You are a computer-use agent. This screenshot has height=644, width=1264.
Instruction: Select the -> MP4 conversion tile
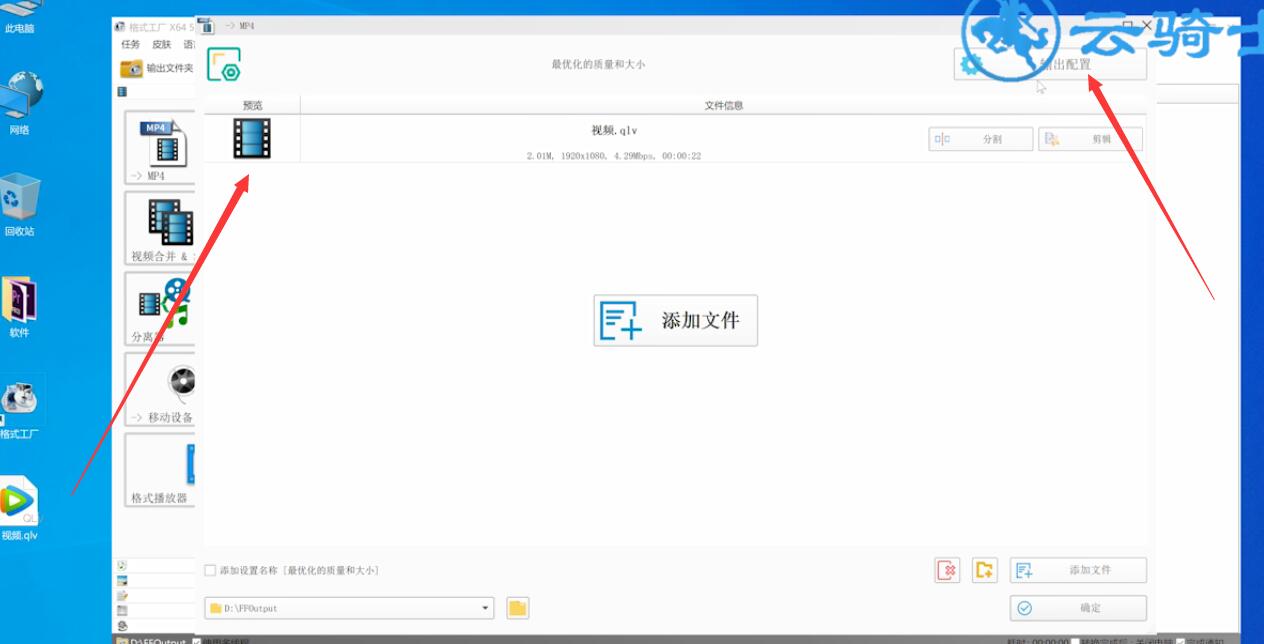pyautogui.click(x=160, y=148)
